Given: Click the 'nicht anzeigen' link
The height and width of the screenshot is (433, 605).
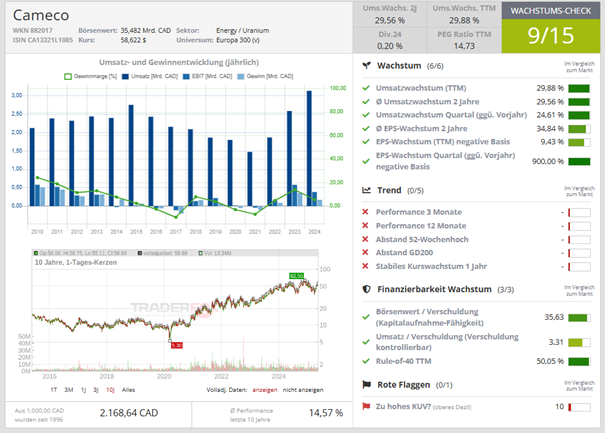Looking at the screenshot, I should point(303,390).
